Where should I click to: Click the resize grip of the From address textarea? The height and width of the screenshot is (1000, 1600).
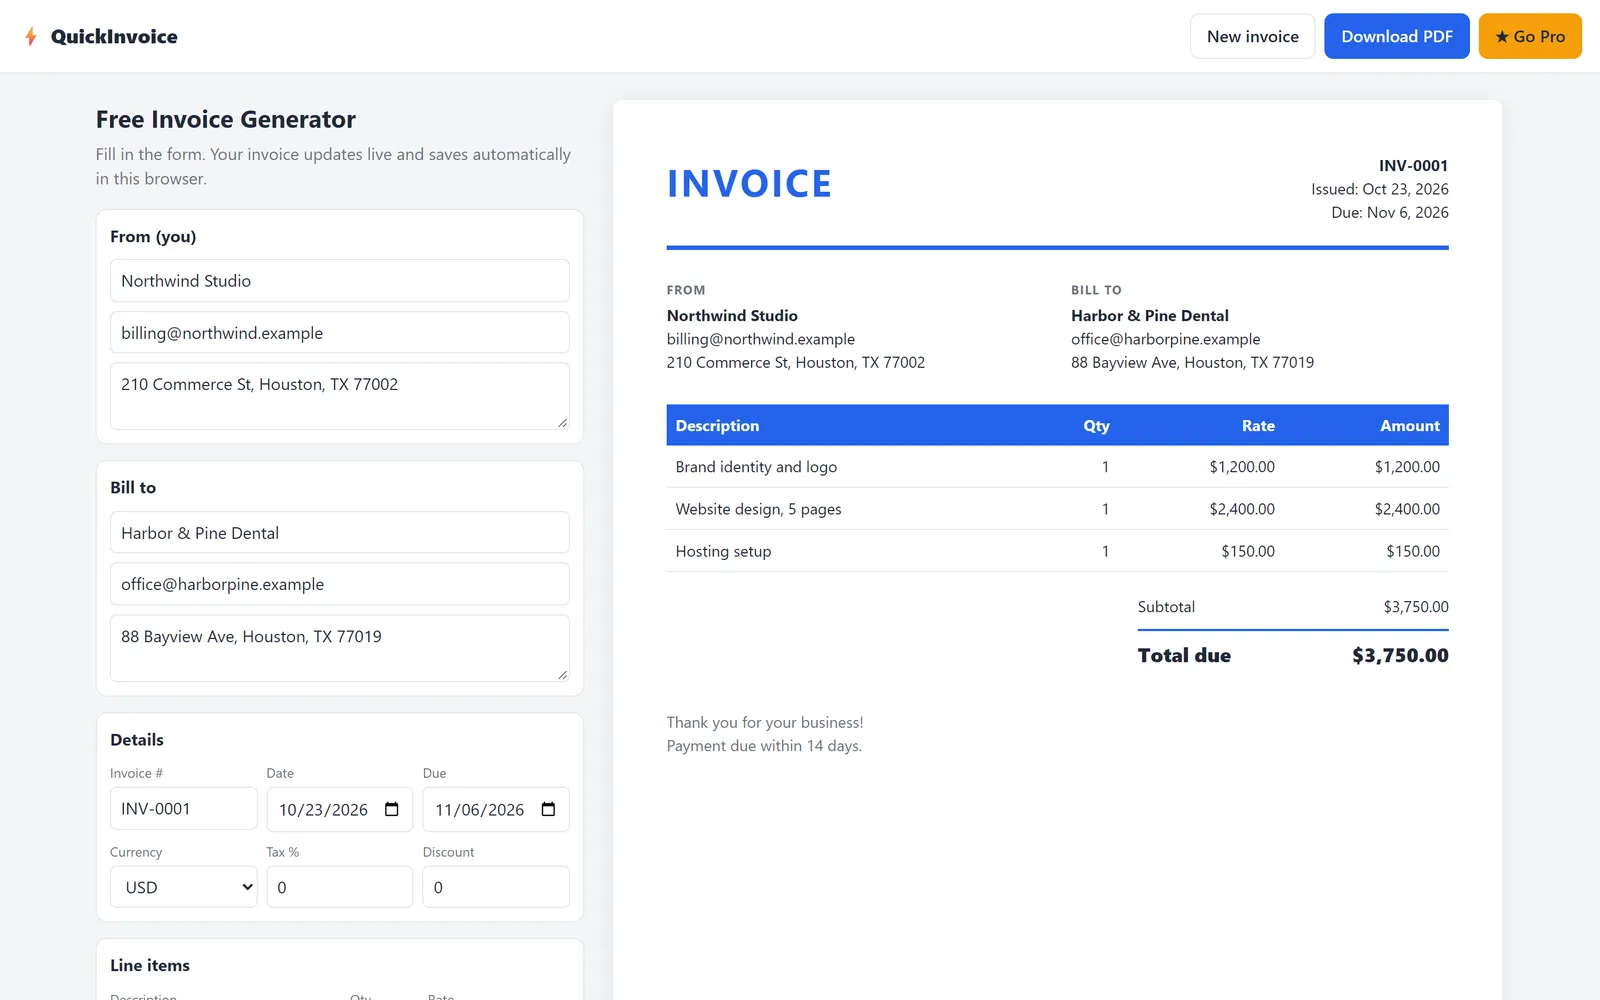pos(563,423)
